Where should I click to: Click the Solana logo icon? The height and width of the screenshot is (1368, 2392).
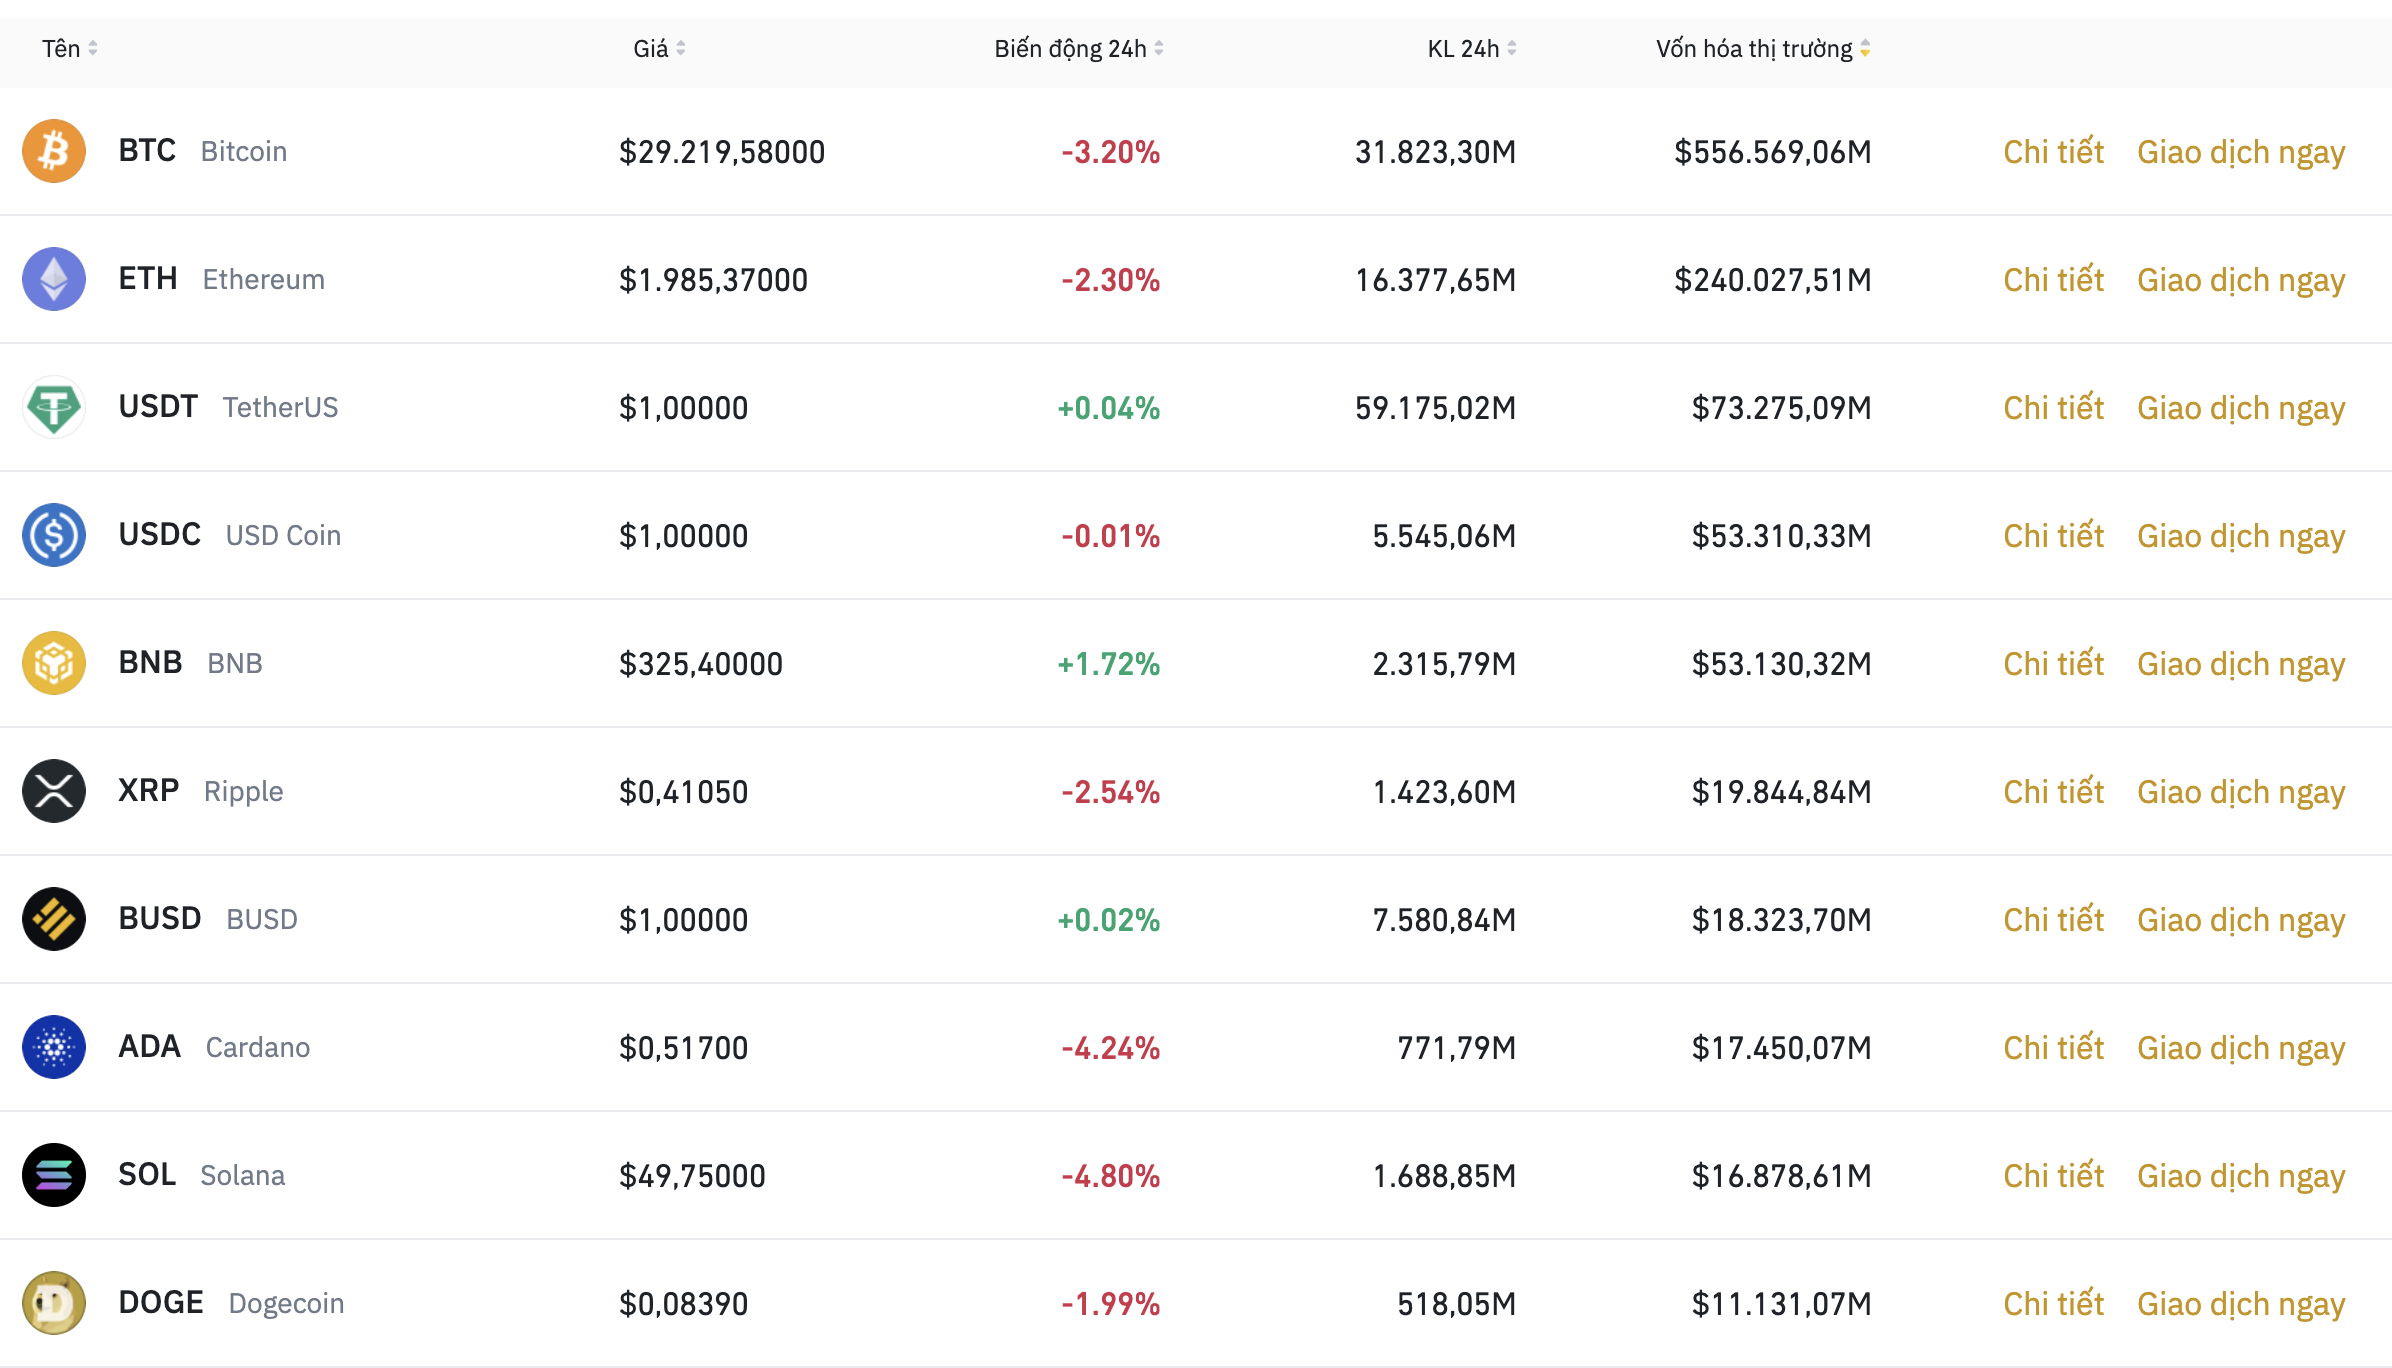[54, 1175]
